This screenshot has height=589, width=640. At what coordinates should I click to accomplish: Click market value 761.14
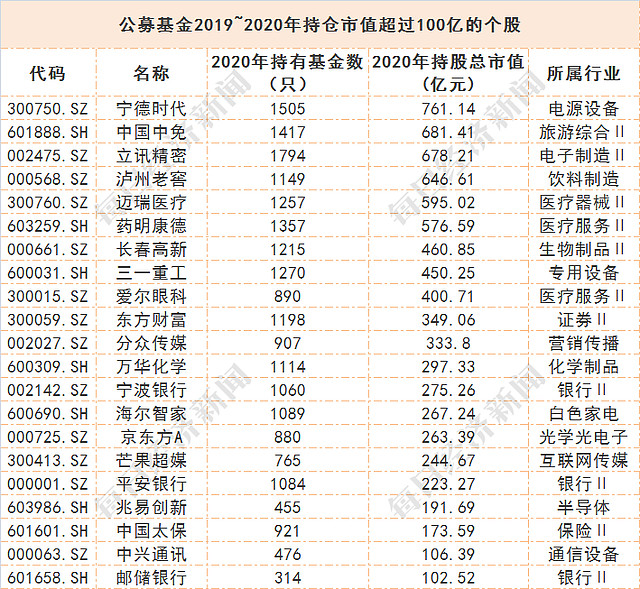pyautogui.click(x=448, y=109)
